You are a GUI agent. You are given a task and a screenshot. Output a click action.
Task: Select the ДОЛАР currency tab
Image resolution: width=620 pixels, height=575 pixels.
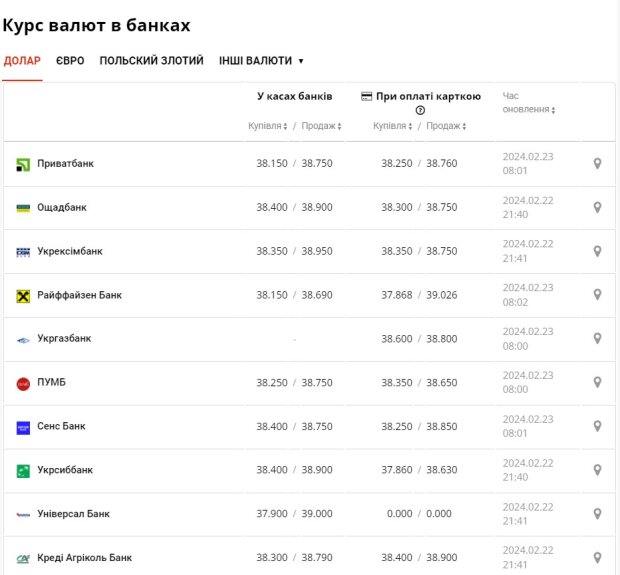pos(22,61)
